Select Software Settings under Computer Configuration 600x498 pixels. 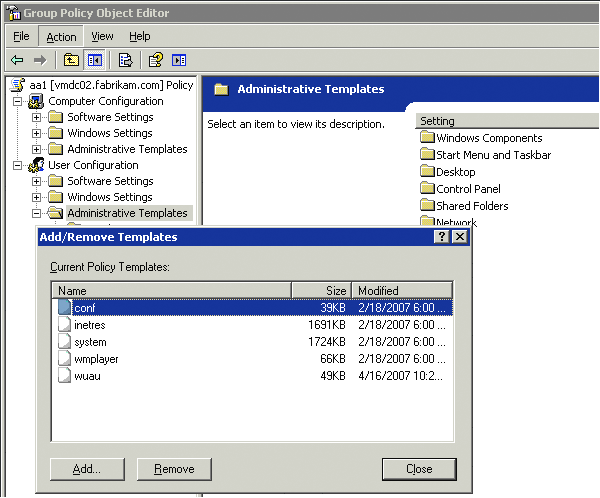[110, 117]
